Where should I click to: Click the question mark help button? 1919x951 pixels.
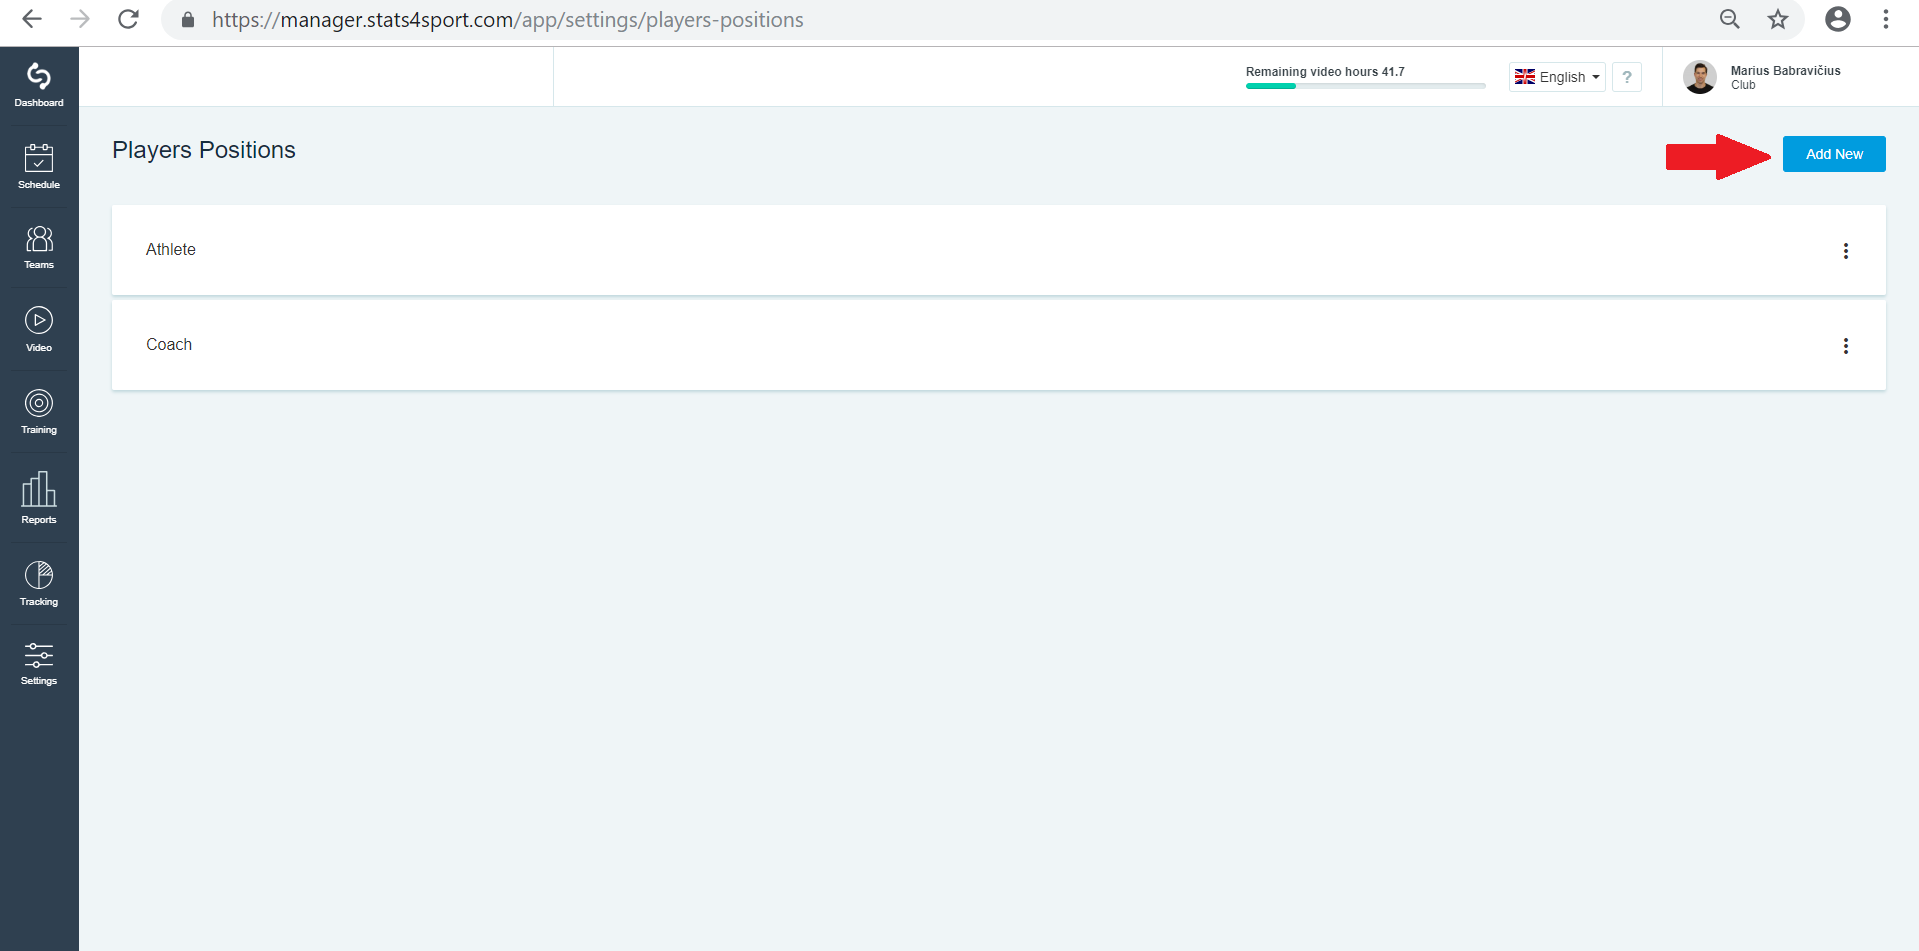(1627, 77)
